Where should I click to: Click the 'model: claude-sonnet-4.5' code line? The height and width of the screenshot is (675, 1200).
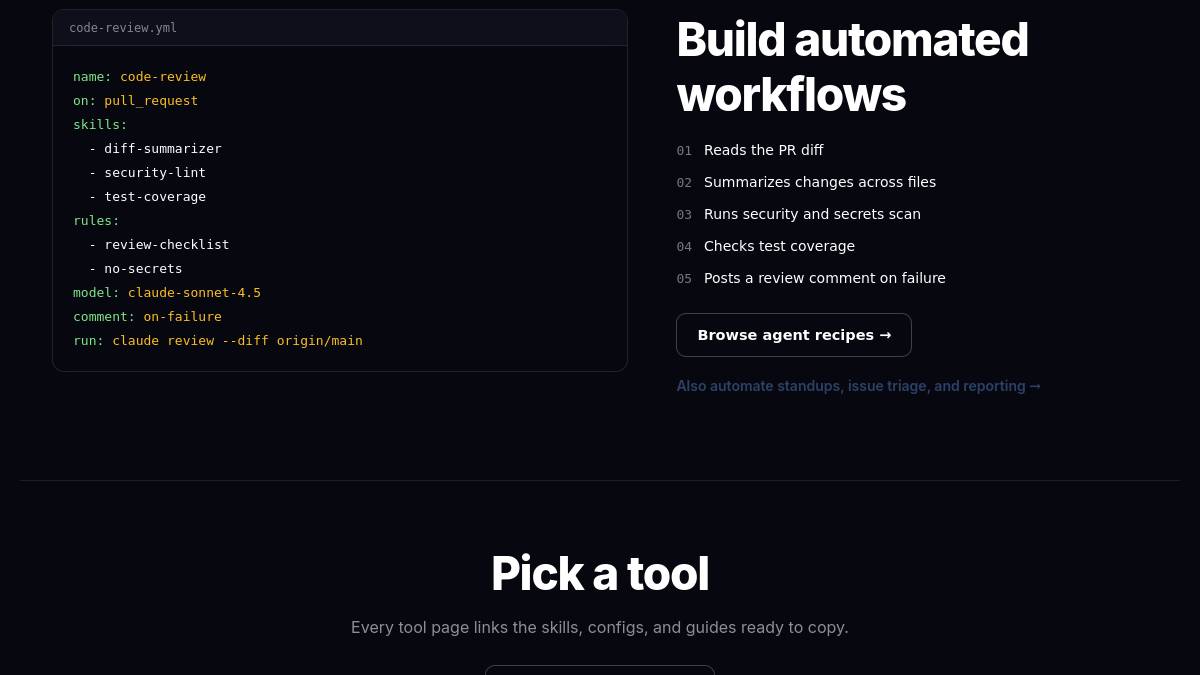[167, 293]
